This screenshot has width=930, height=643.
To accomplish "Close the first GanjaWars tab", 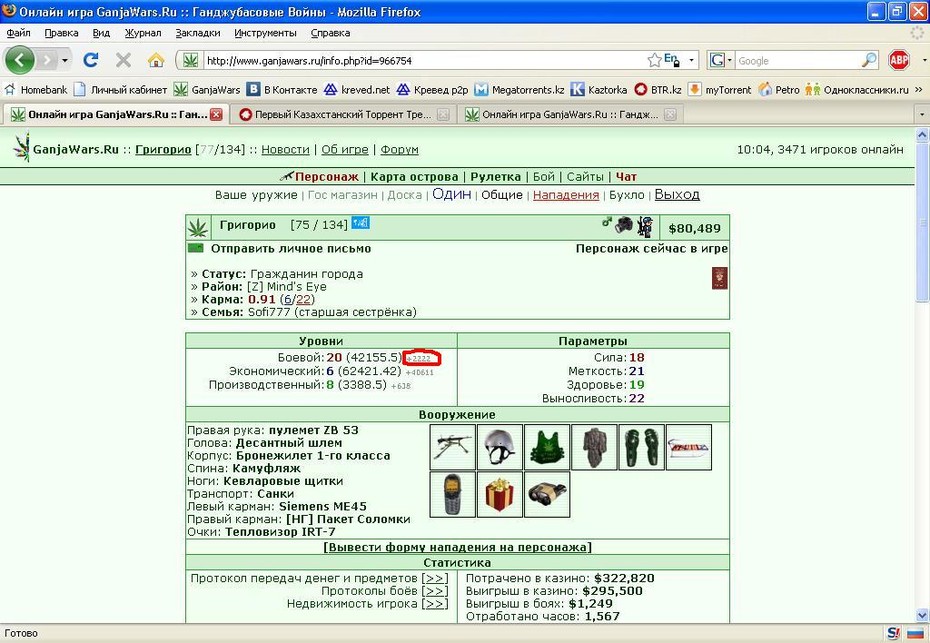I will 216,114.
